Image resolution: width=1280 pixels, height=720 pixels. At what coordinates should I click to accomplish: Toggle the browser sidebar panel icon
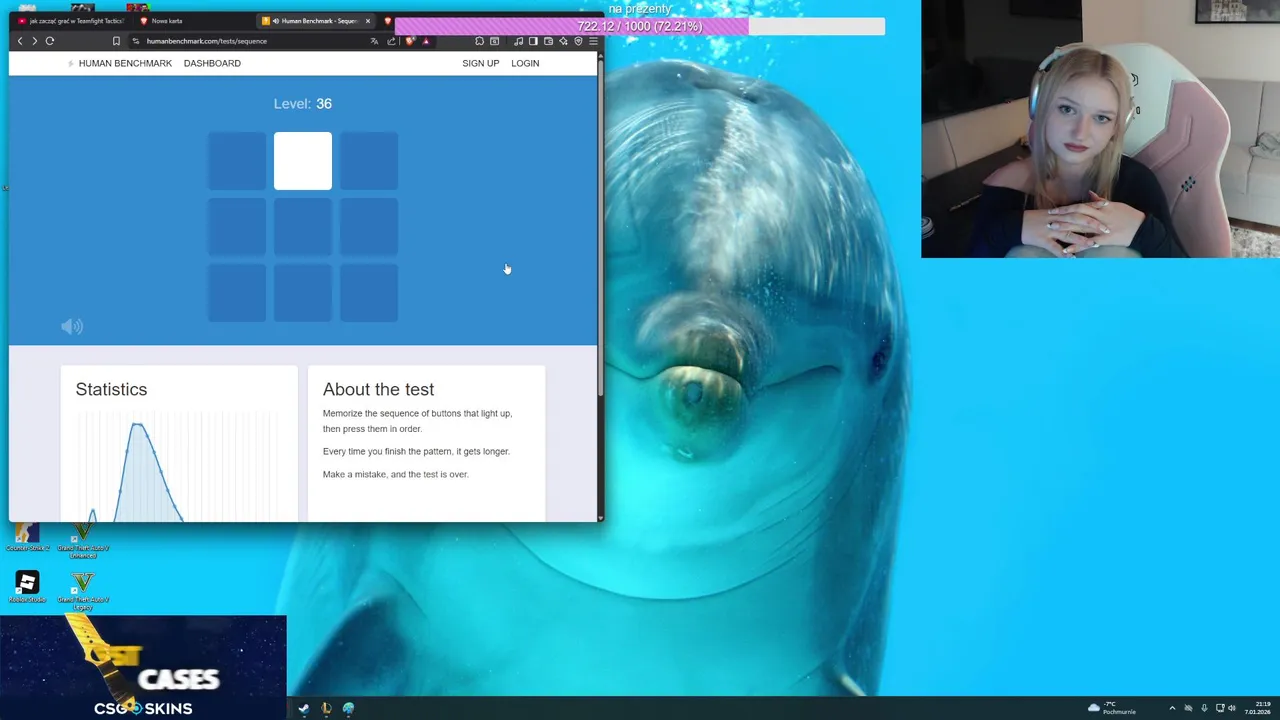pyautogui.click(x=533, y=41)
